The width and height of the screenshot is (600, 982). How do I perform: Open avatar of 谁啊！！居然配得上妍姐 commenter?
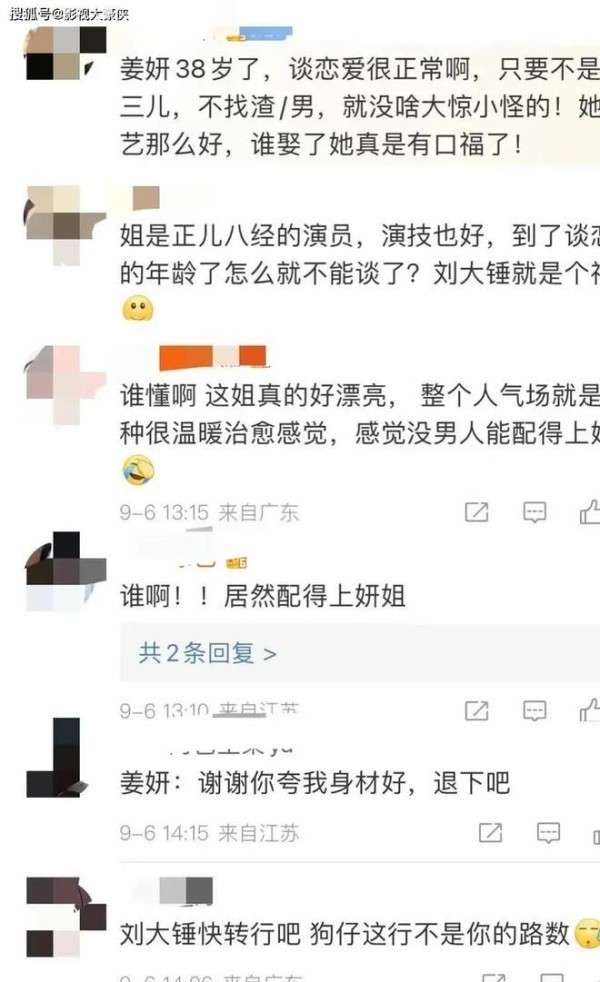(x=66, y=571)
